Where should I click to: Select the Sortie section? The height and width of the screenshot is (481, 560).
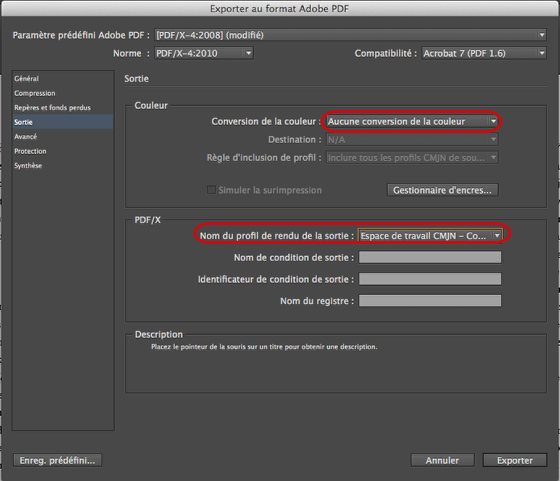62,122
